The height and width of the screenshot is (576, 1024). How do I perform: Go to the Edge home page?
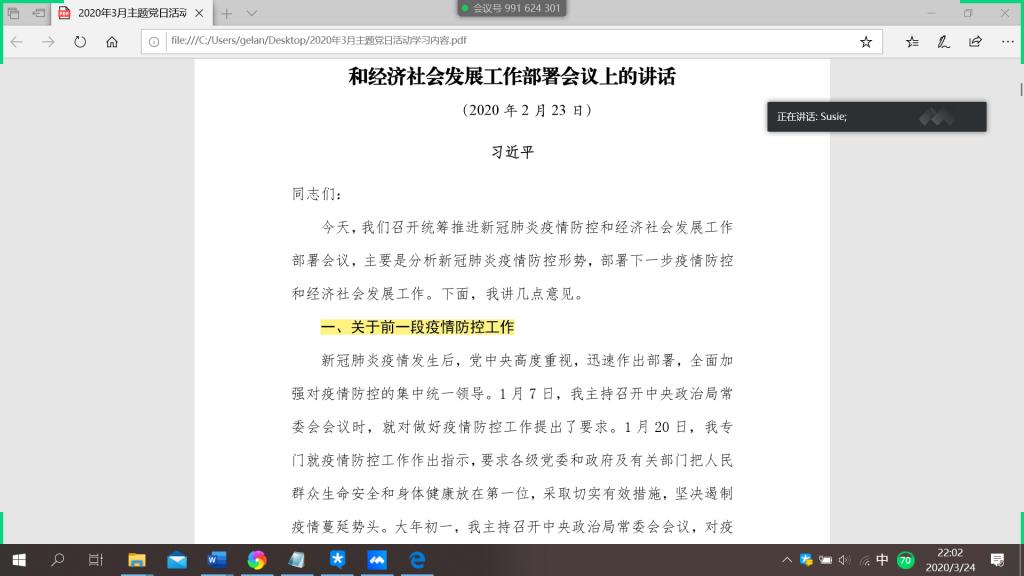pos(112,42)
